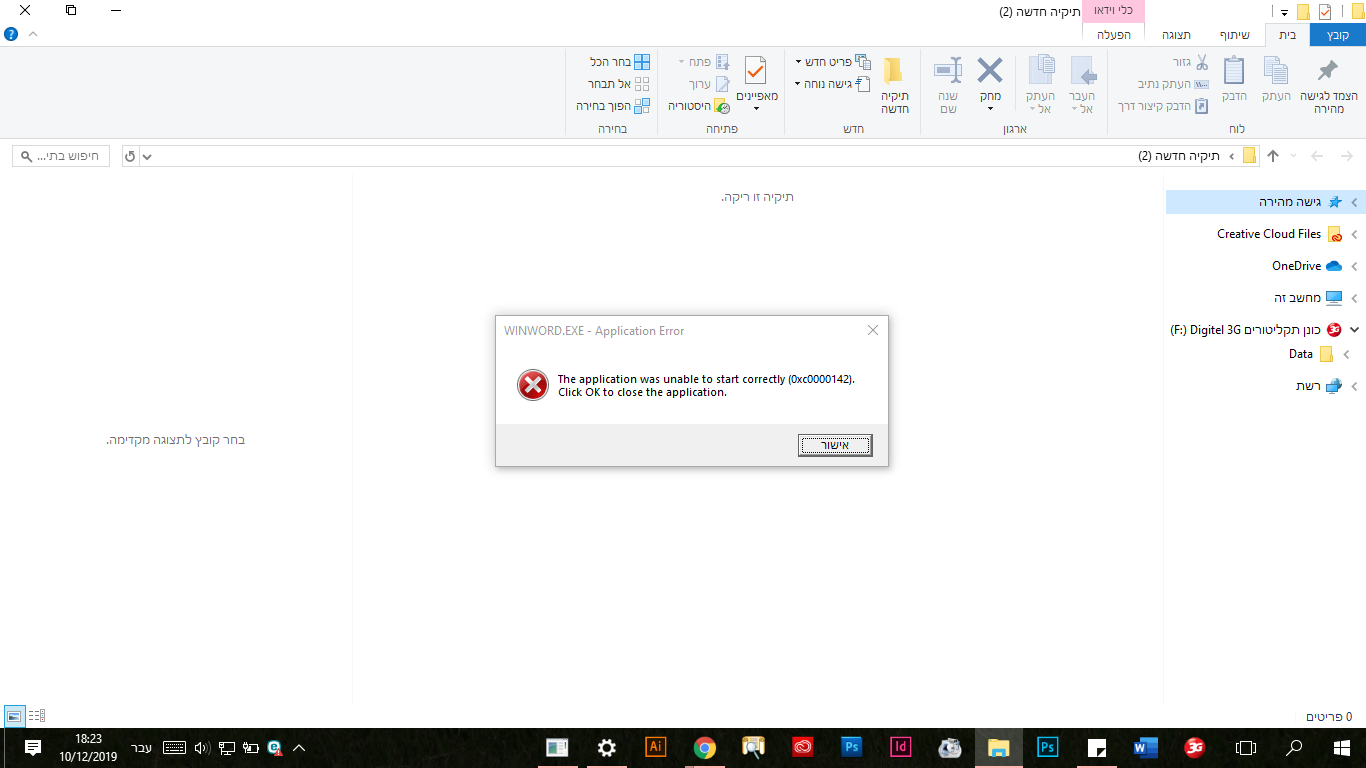Expand the OneDrive tree node arrow

(x=1355, y=266)
